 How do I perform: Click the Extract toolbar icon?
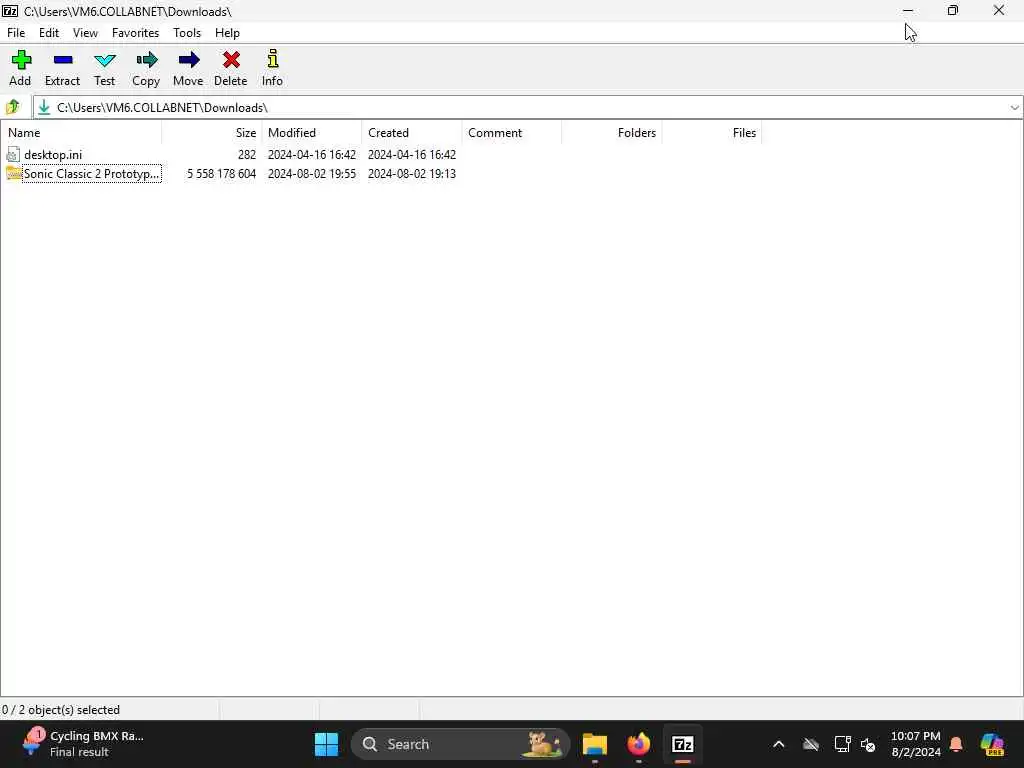click(x=63, y=60)
